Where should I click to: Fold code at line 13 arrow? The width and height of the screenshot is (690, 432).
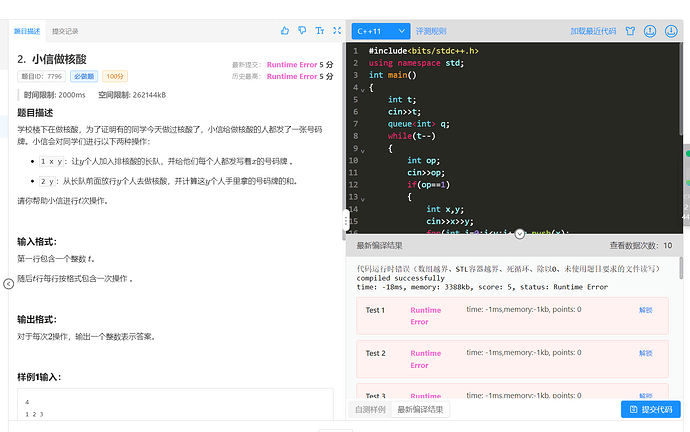pyautogui.click(x=363, y=199)
